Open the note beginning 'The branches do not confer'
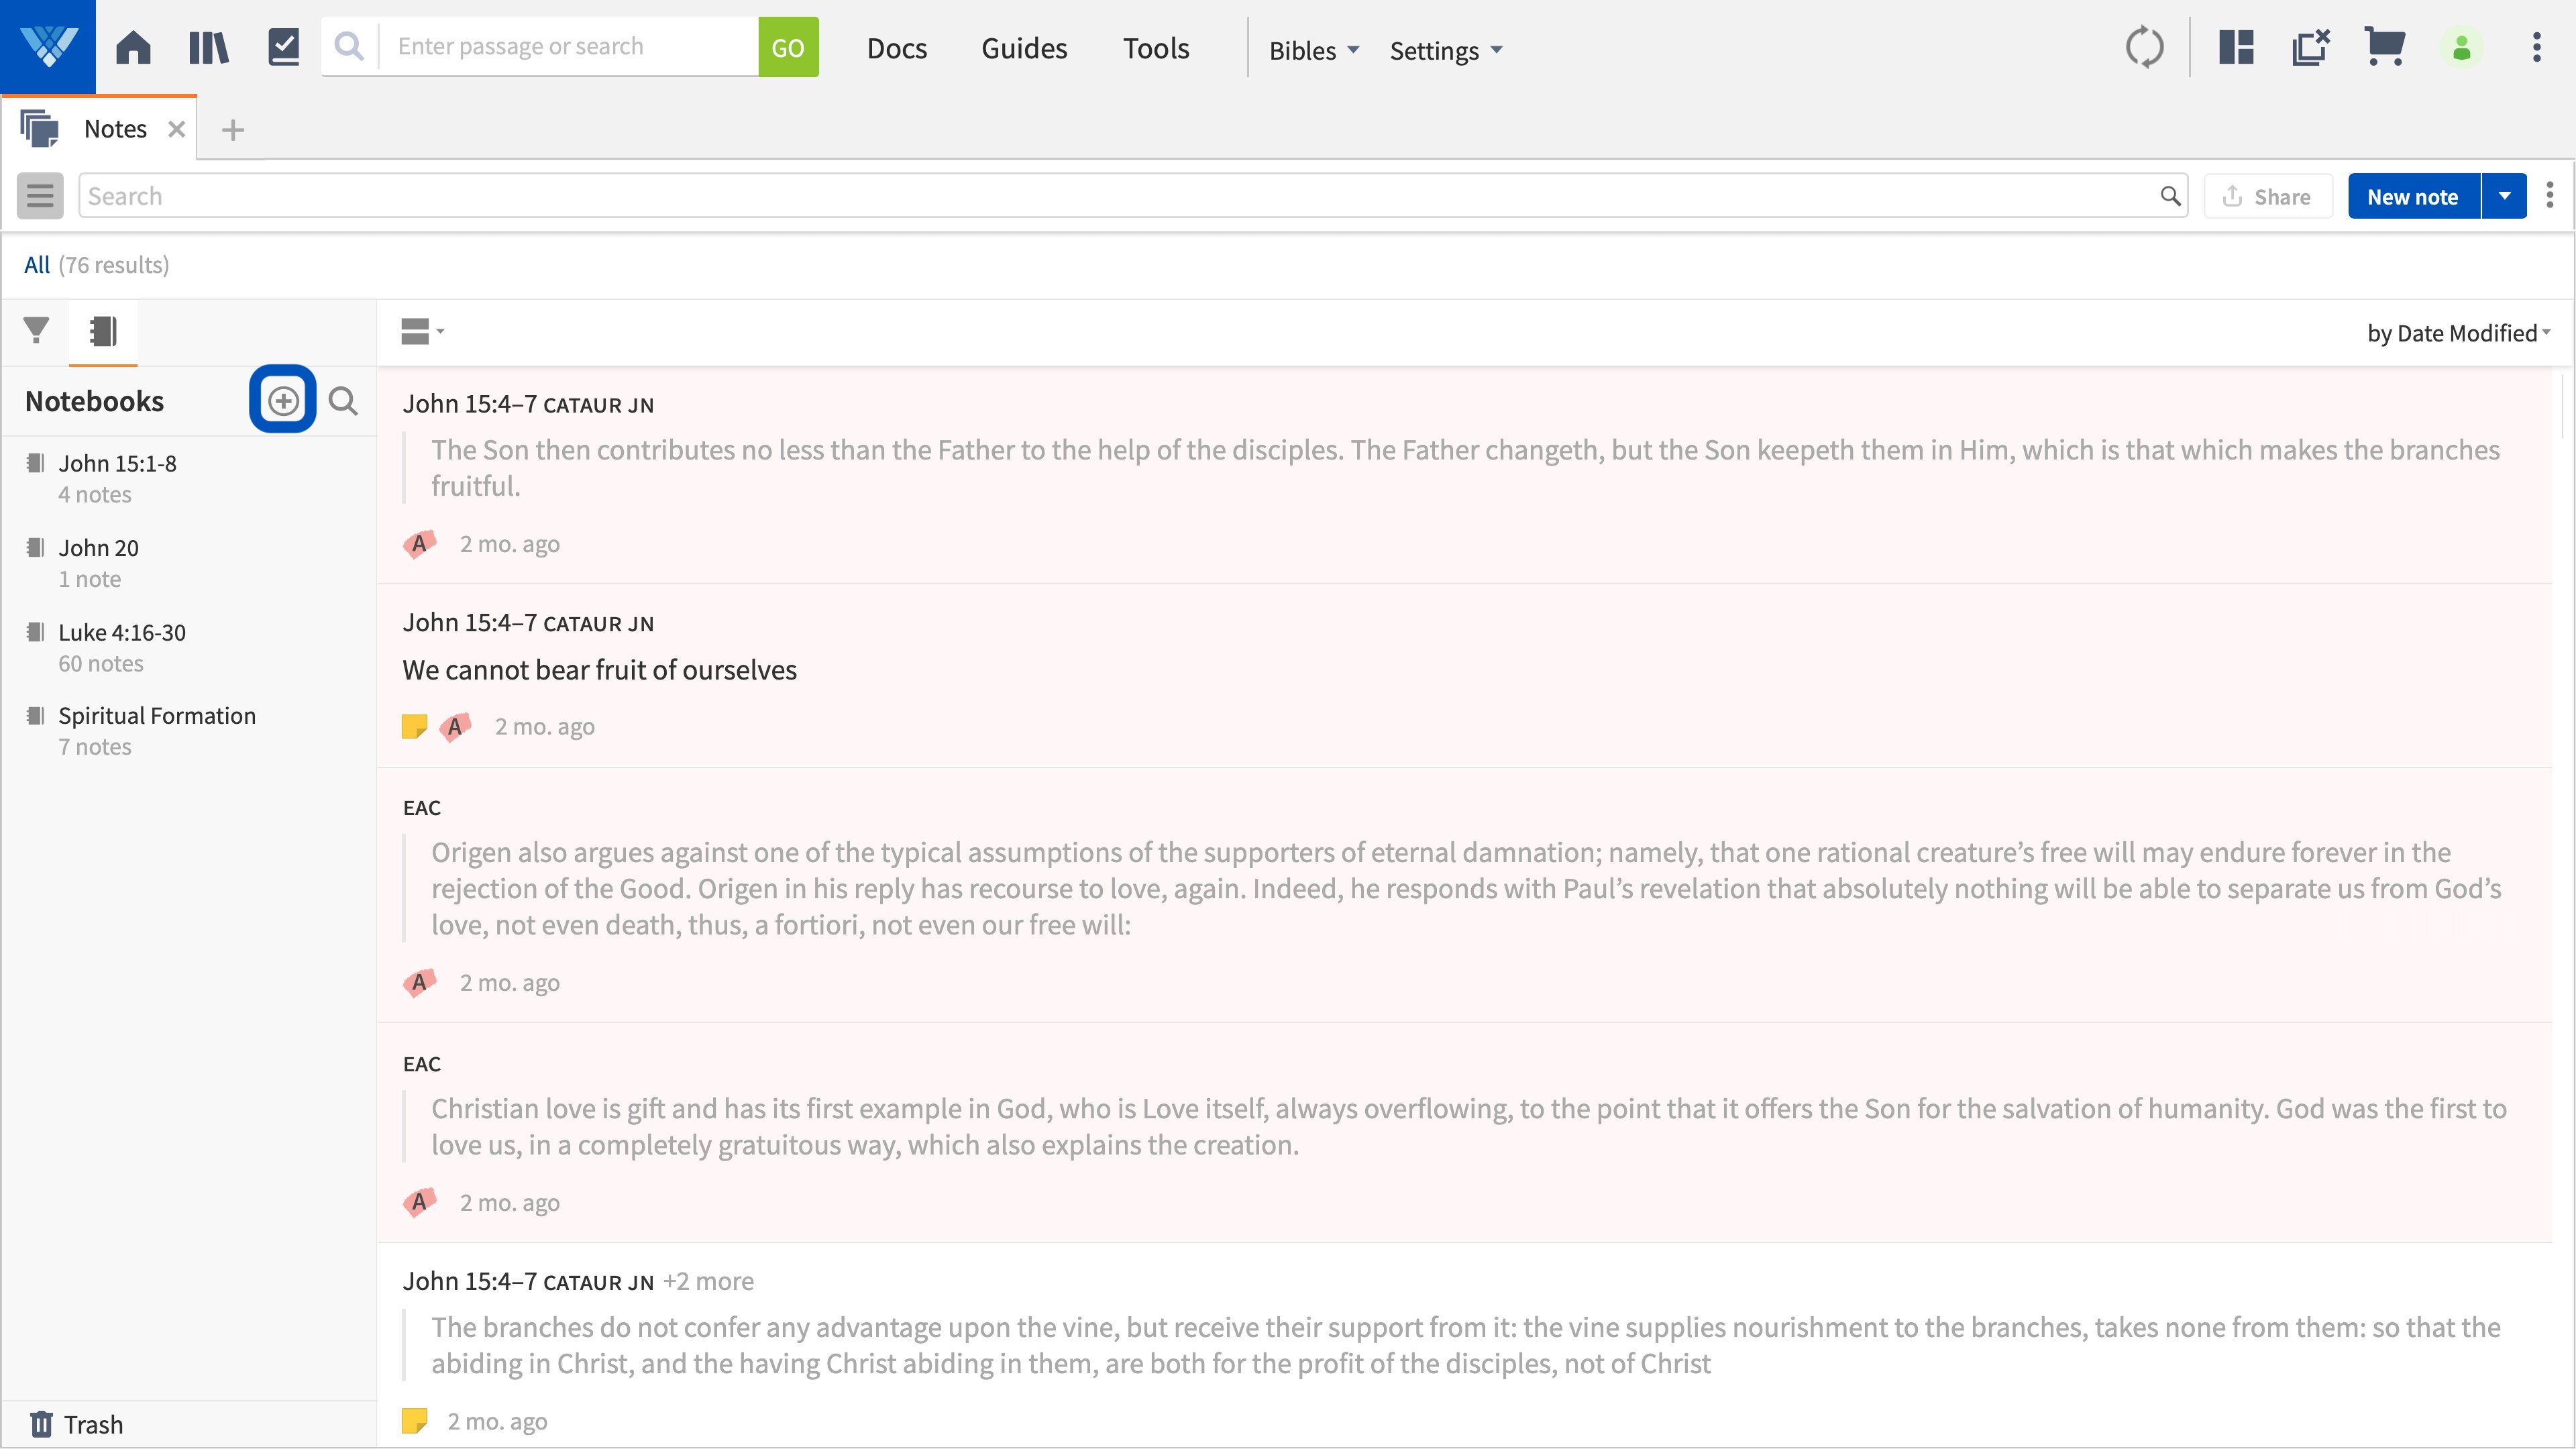The height and width of the screenshot is (1449, 2576). [1465, 1345]
